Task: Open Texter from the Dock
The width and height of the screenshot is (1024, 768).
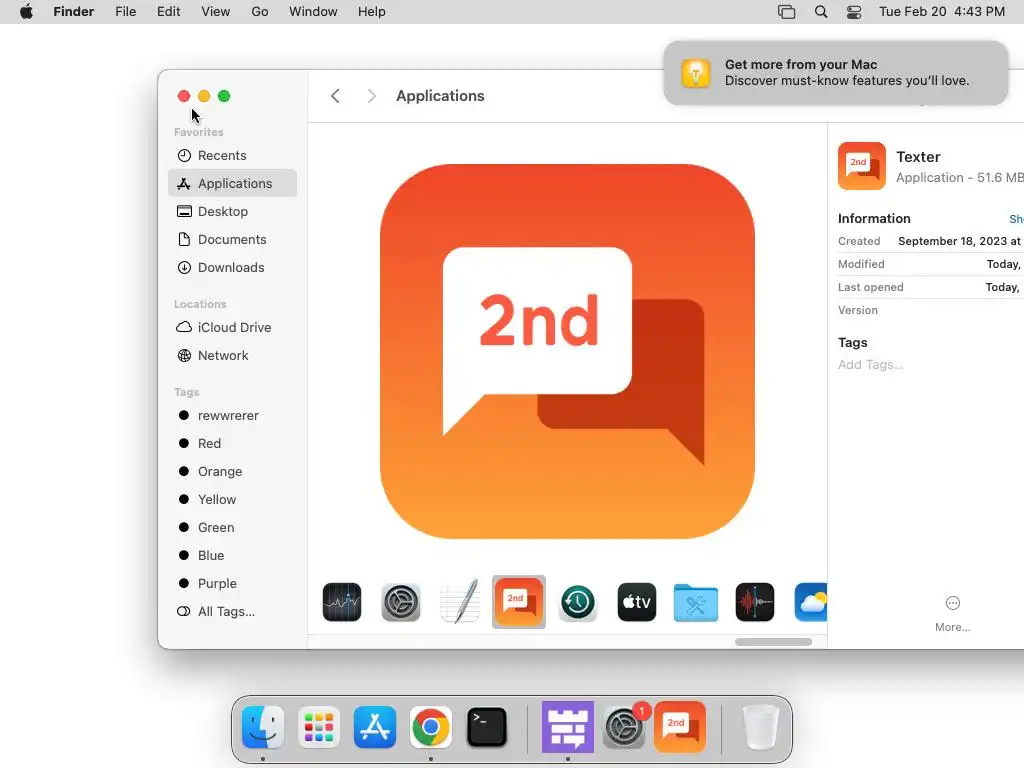Action: tap(680, 727)
